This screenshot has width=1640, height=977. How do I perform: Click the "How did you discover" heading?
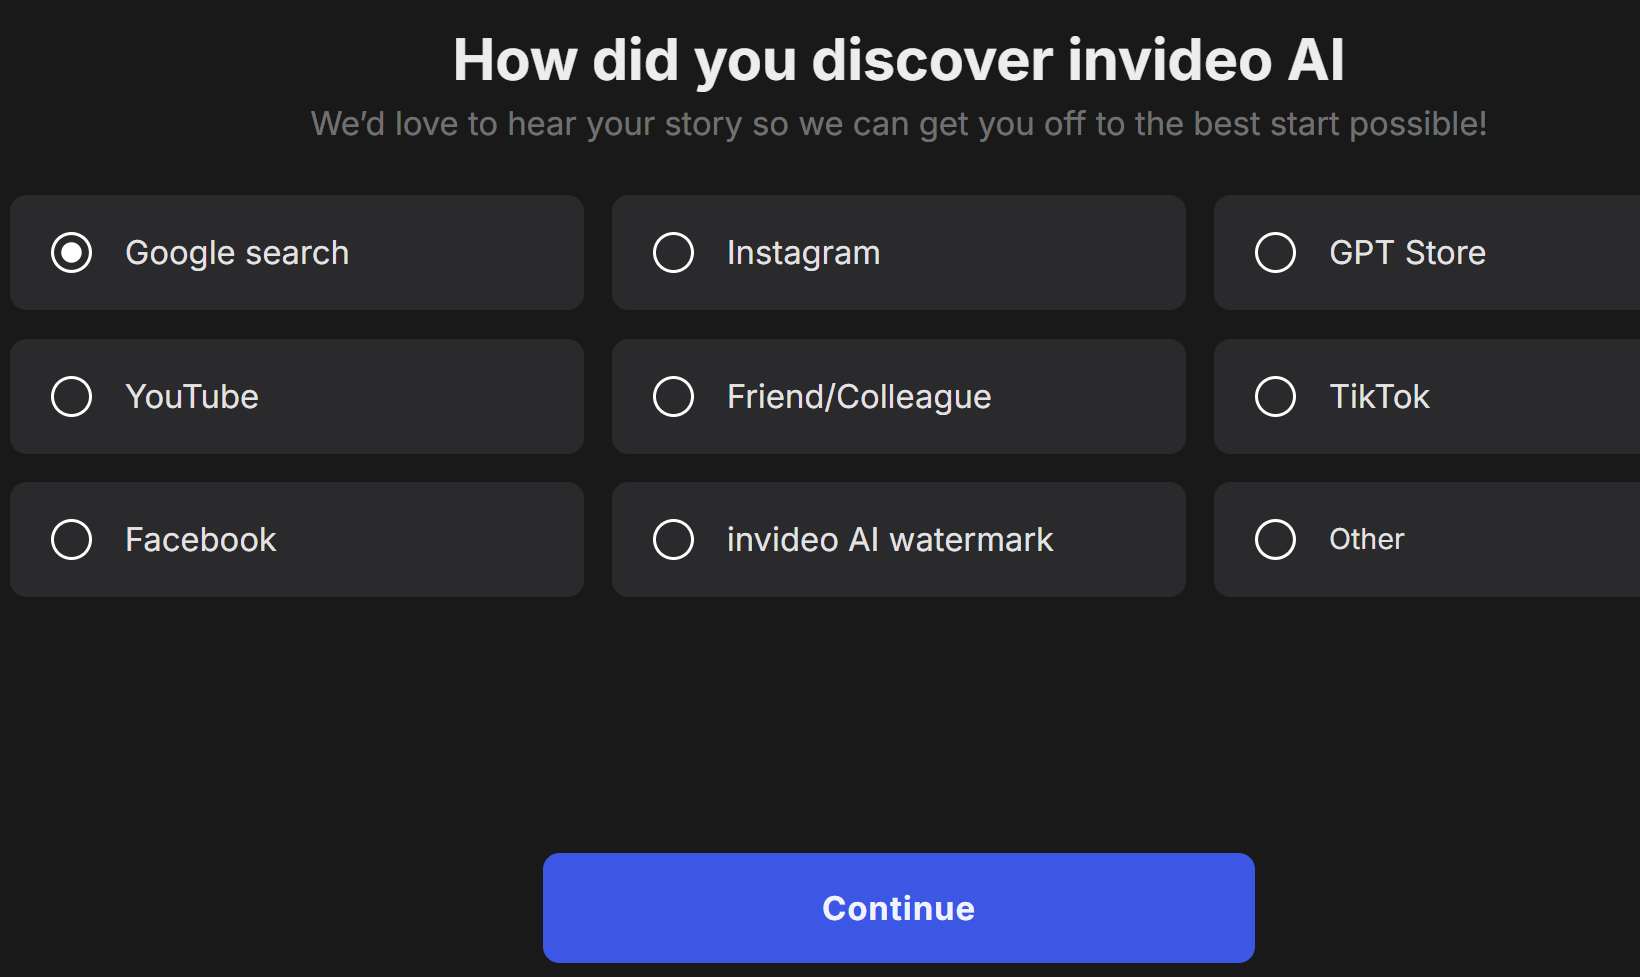(899, 60)
